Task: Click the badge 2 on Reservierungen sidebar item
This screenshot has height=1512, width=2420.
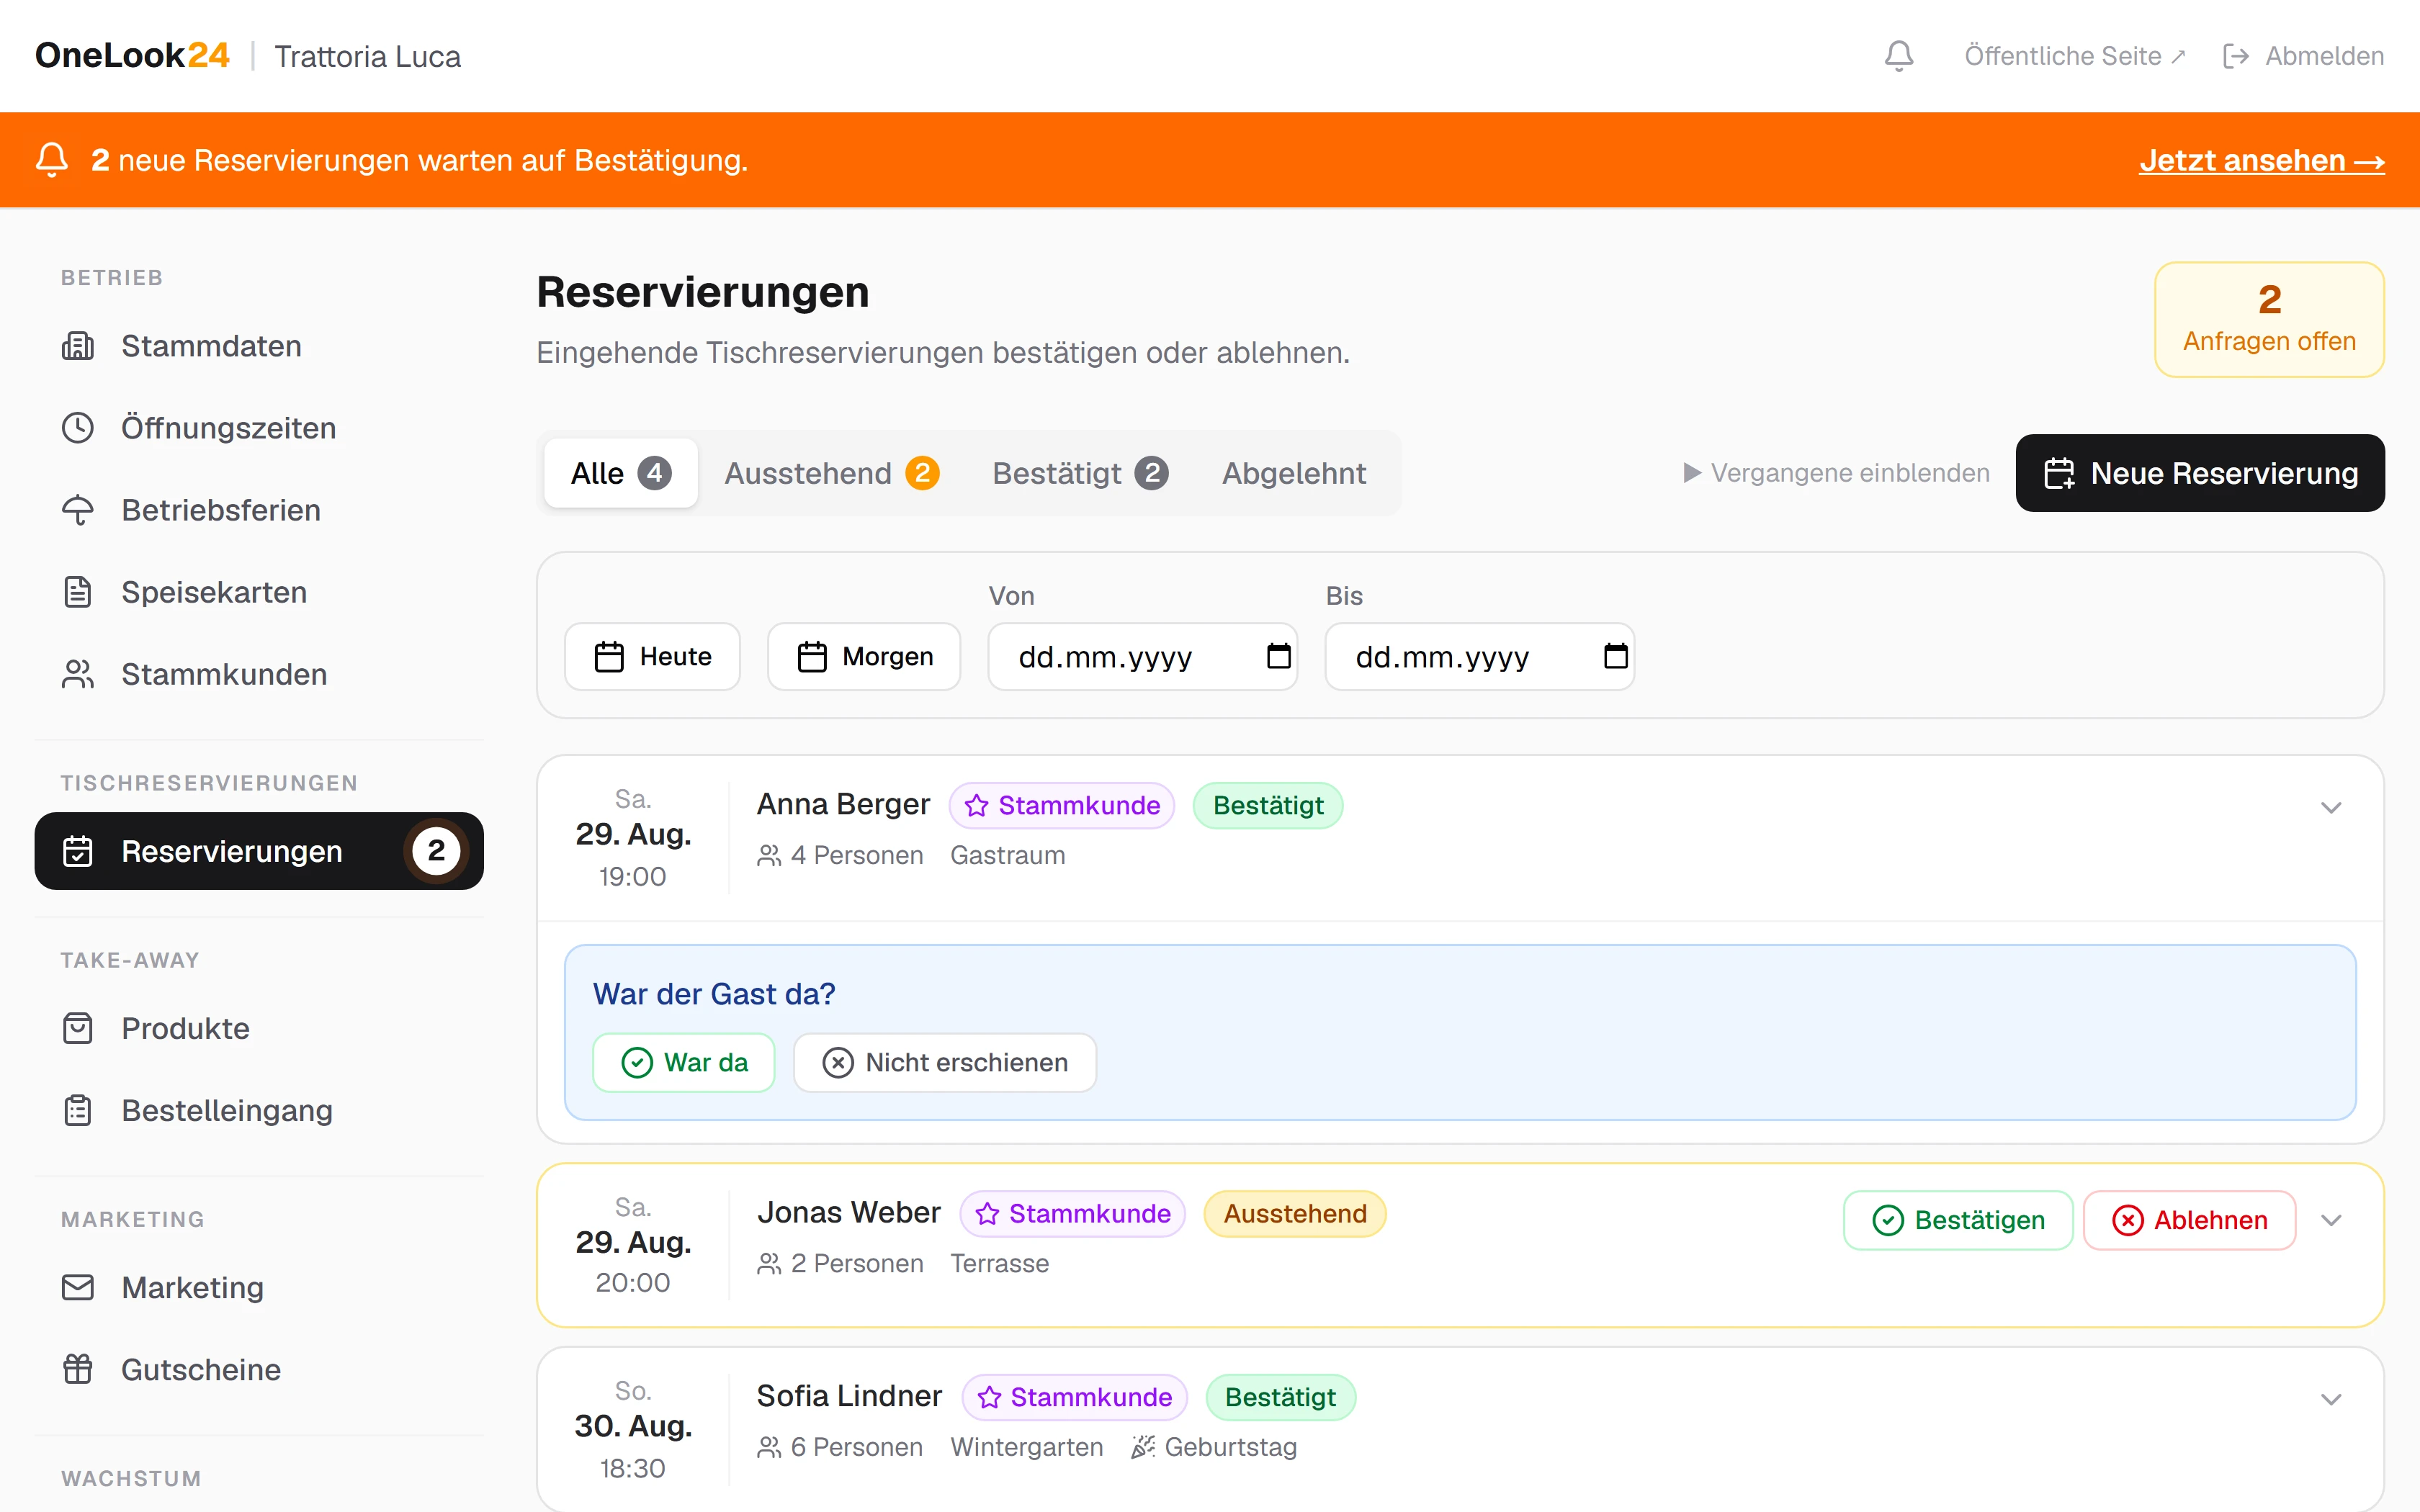Action: pyautogui.click(x=436, y=851)
